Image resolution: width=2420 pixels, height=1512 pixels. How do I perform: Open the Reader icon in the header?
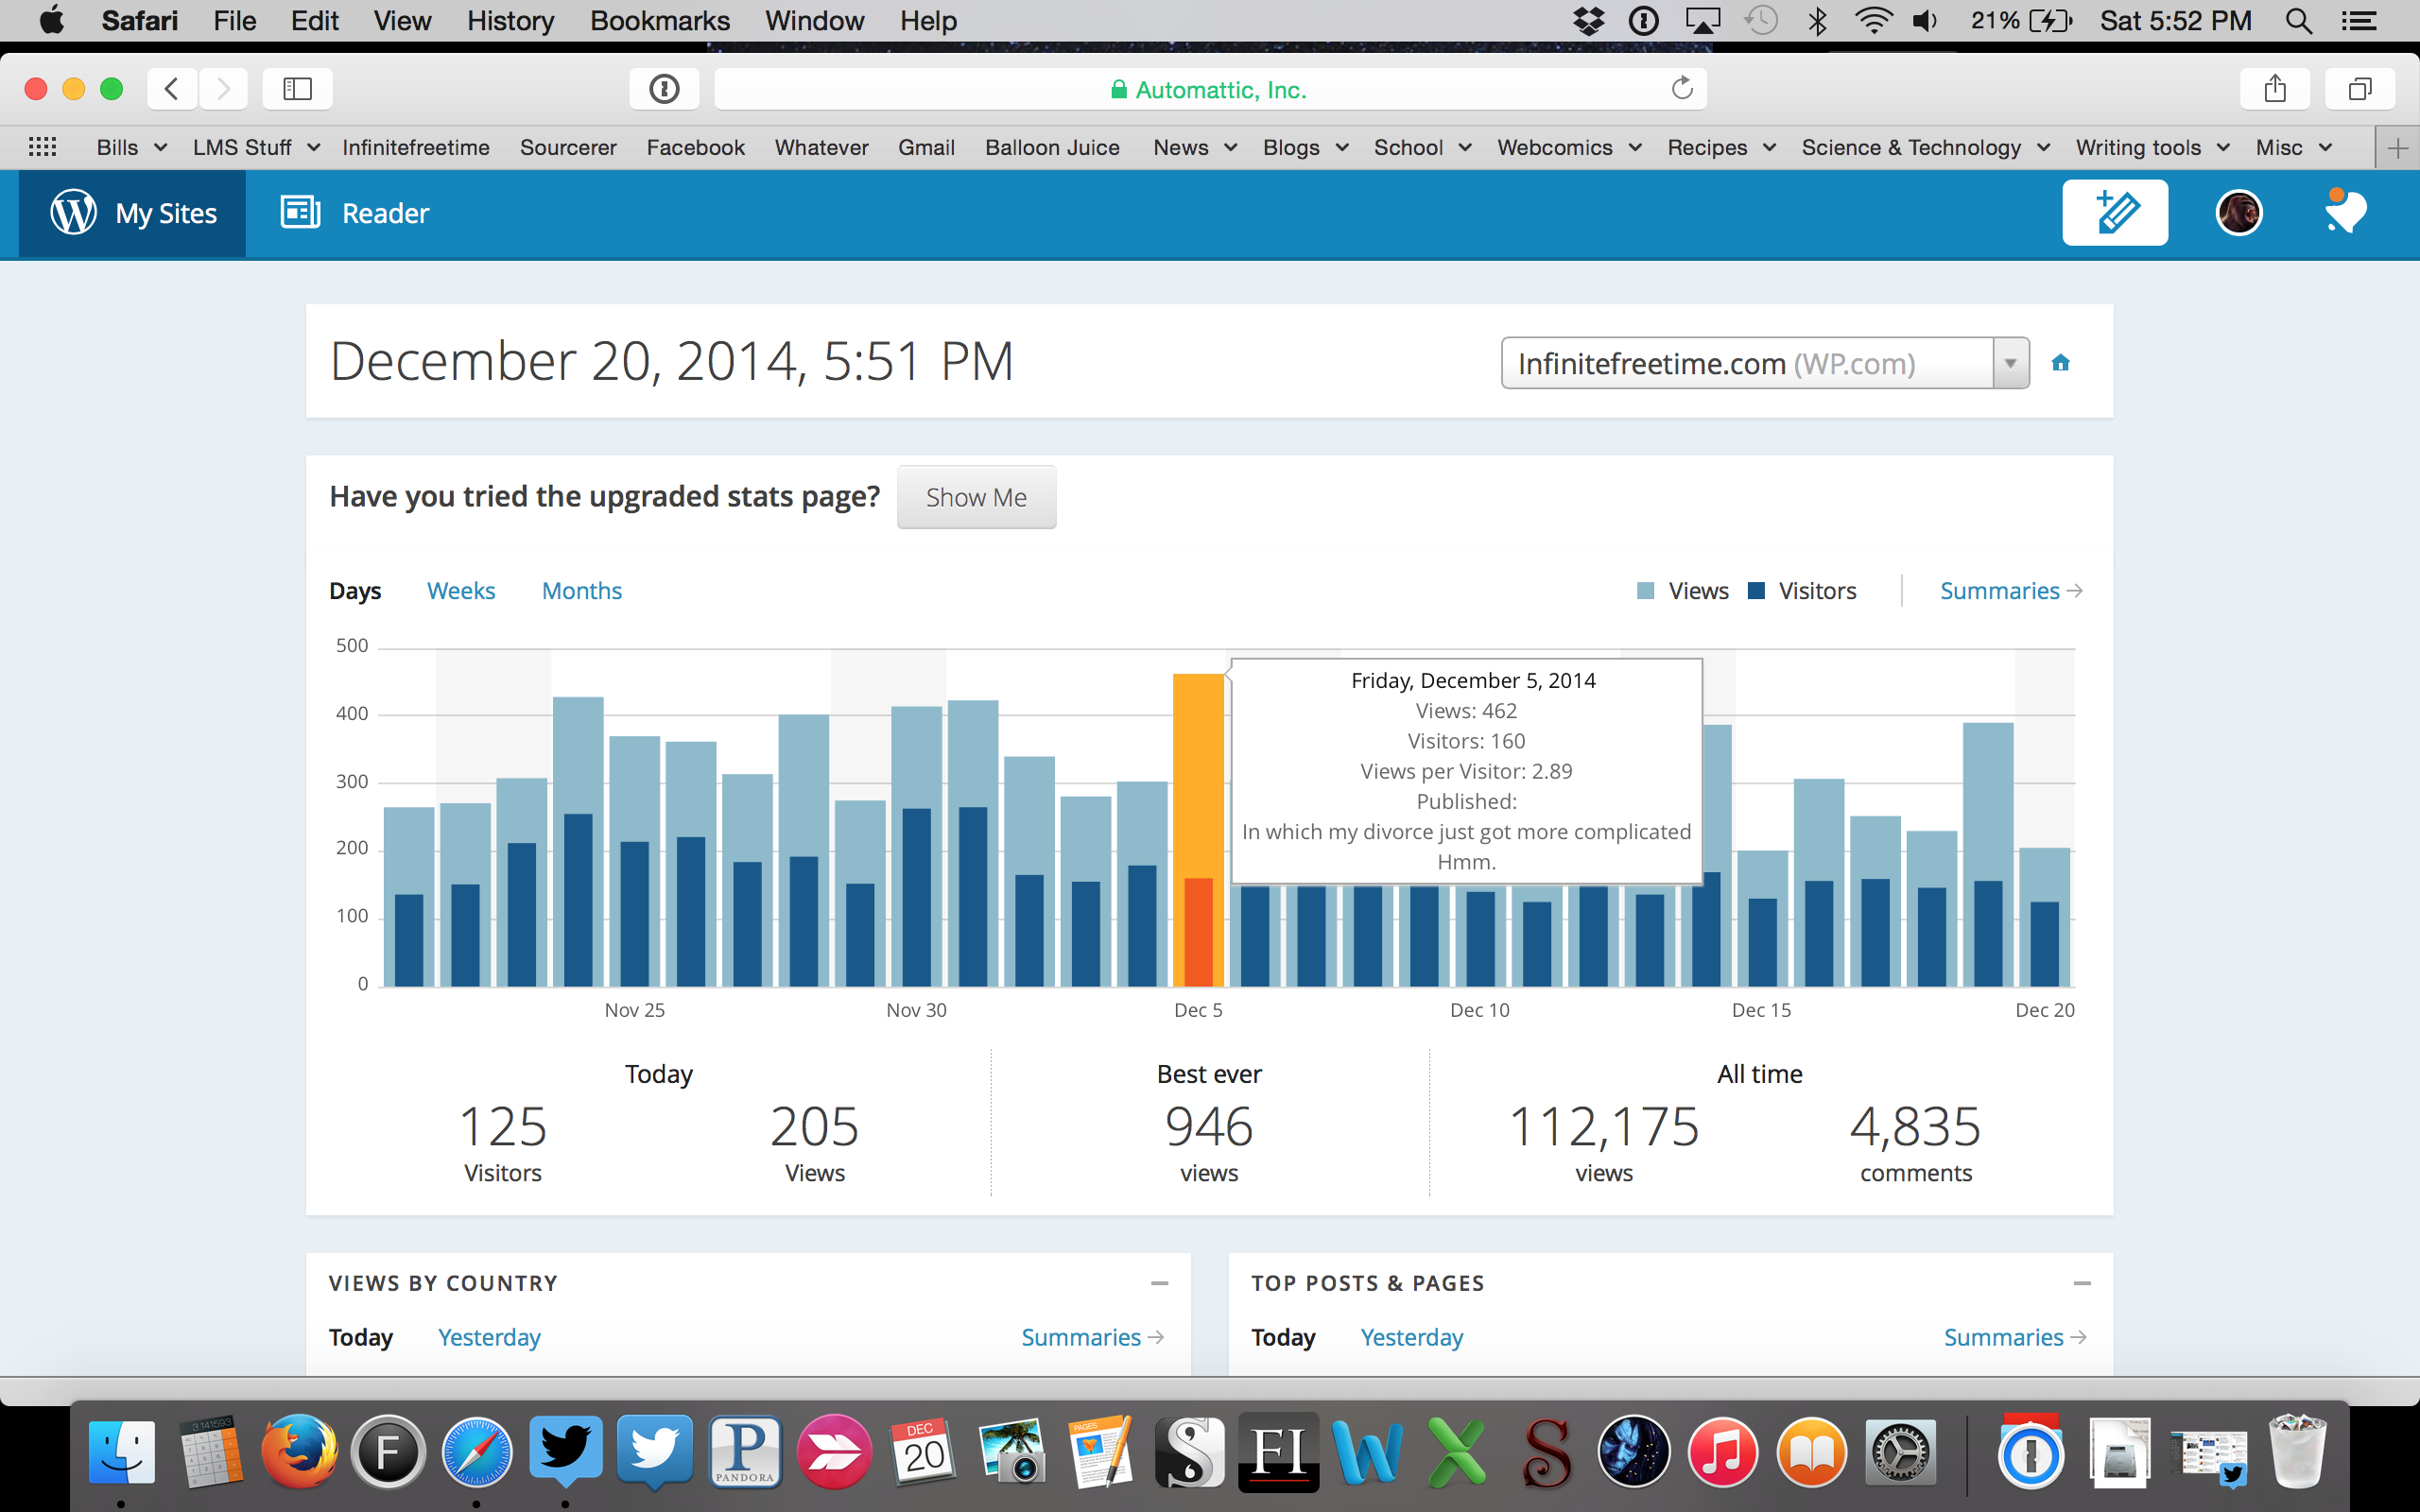pyautogui.click(x=300, y=212)
